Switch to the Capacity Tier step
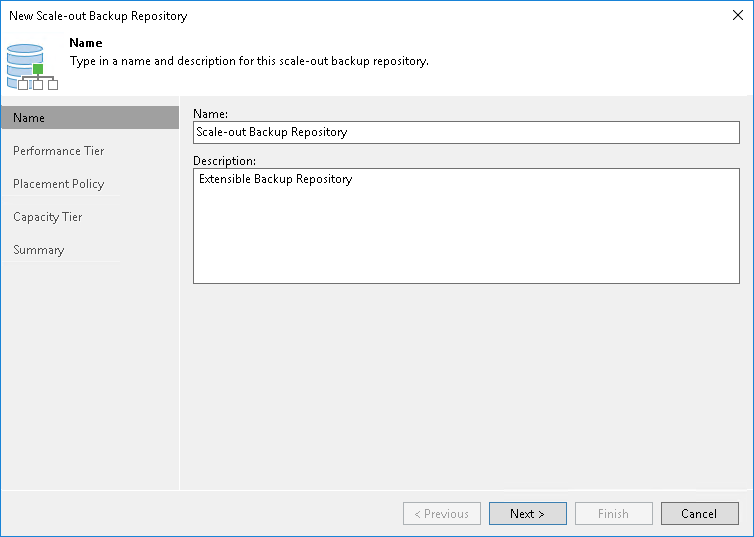Viewport: 754px width, 537px height. coord(48,217)
